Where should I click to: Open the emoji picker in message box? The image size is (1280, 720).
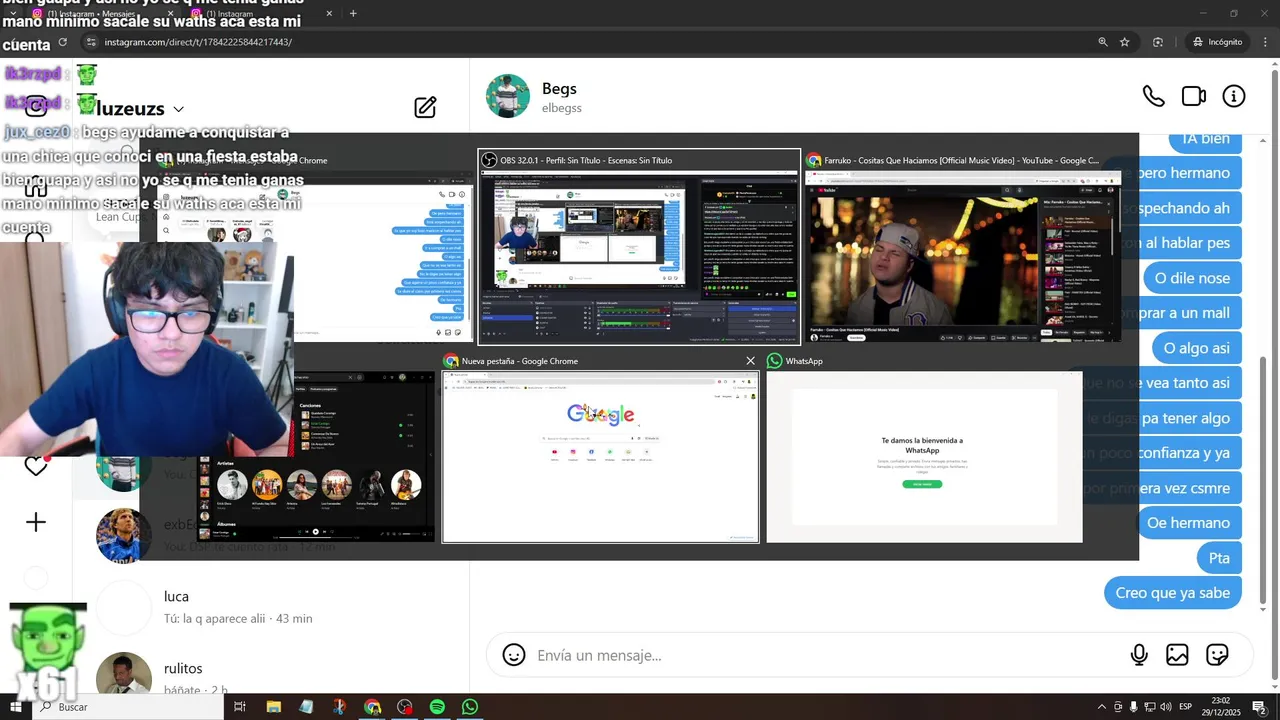coord(514,655)
